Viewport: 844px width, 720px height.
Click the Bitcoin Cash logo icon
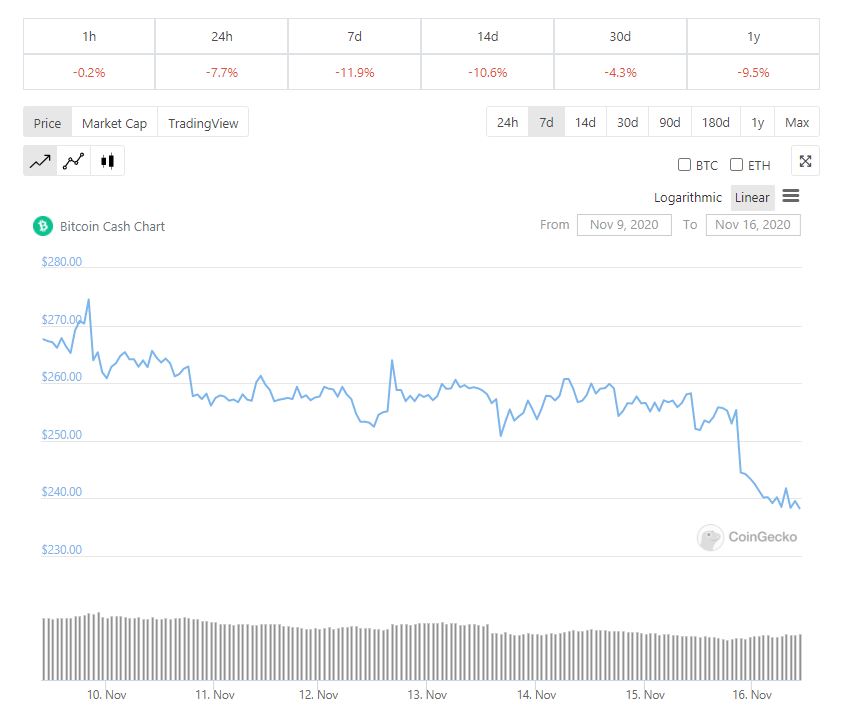coord(43,226)
